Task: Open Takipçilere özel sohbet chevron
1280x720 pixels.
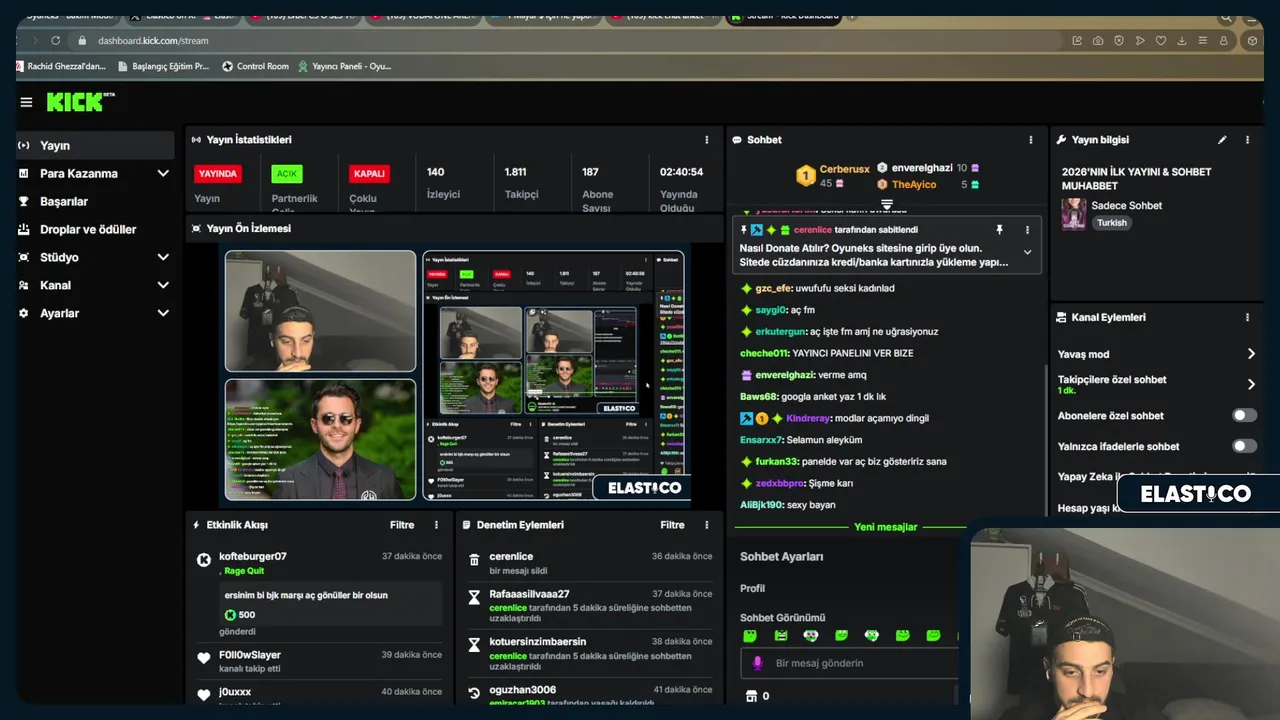Action: pyautogui.click(x=1251, y=384)
